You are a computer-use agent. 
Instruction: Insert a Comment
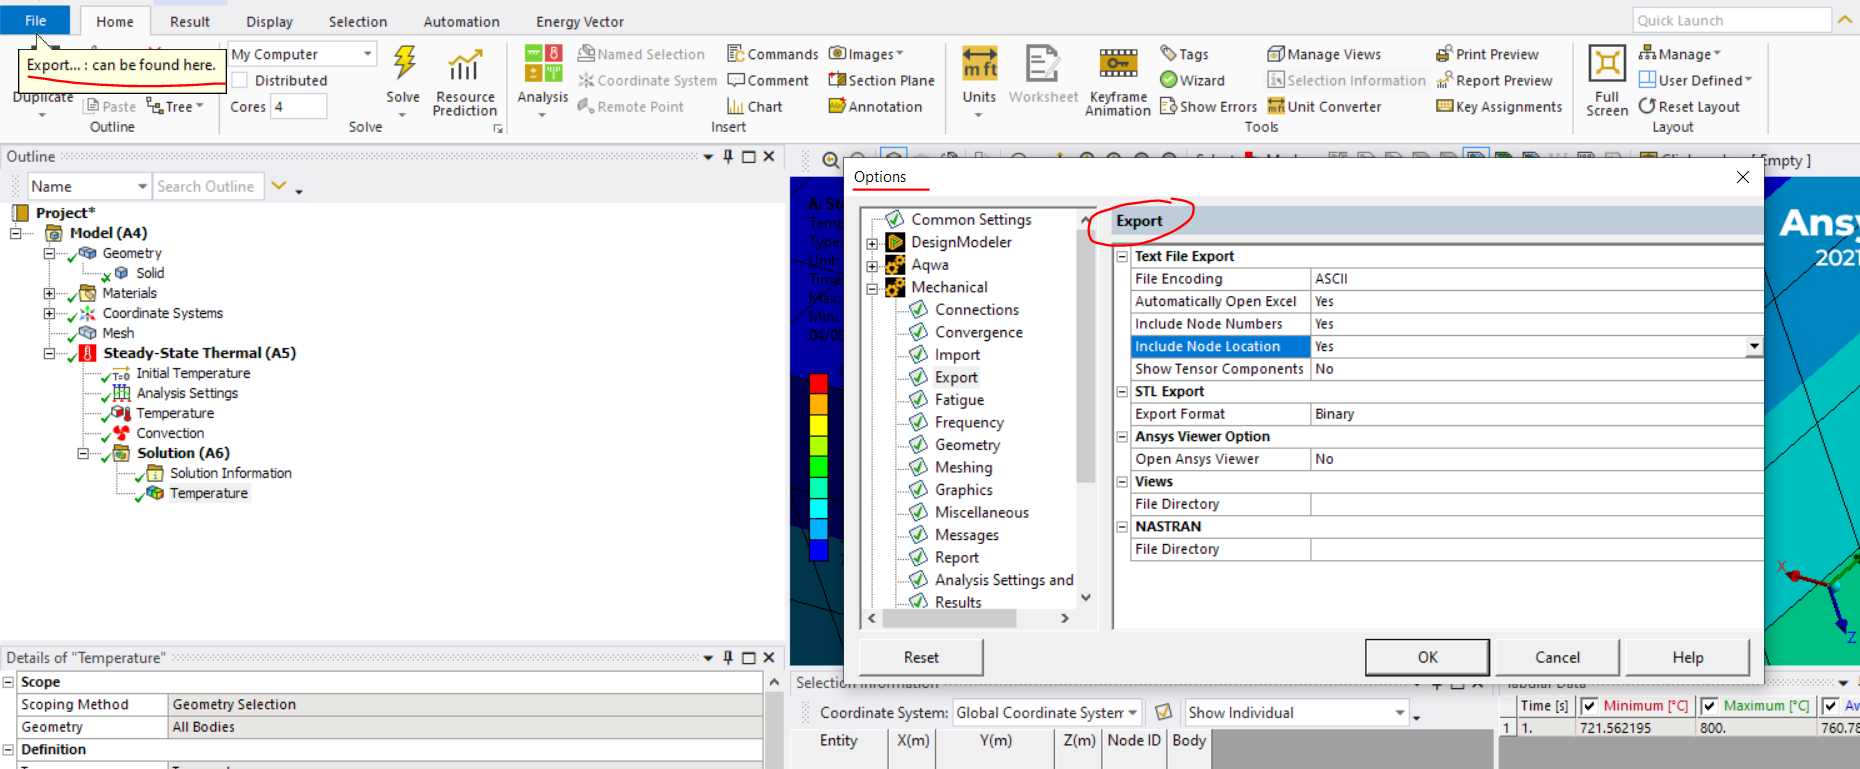[x=768, y=80]
